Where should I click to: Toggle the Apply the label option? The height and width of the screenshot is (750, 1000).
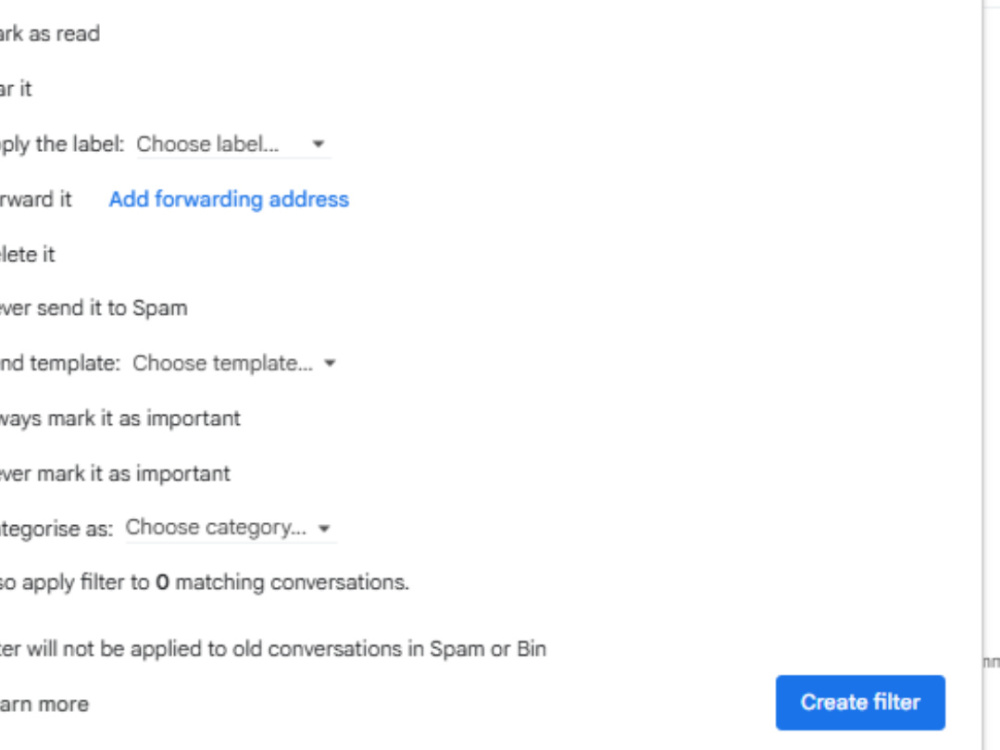(62, 144)
